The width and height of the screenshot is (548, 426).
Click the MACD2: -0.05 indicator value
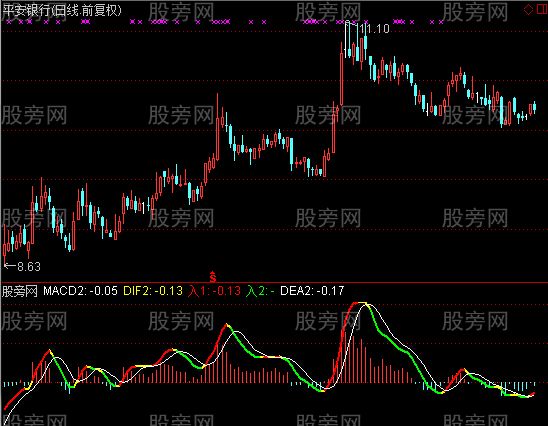[80, 291]
